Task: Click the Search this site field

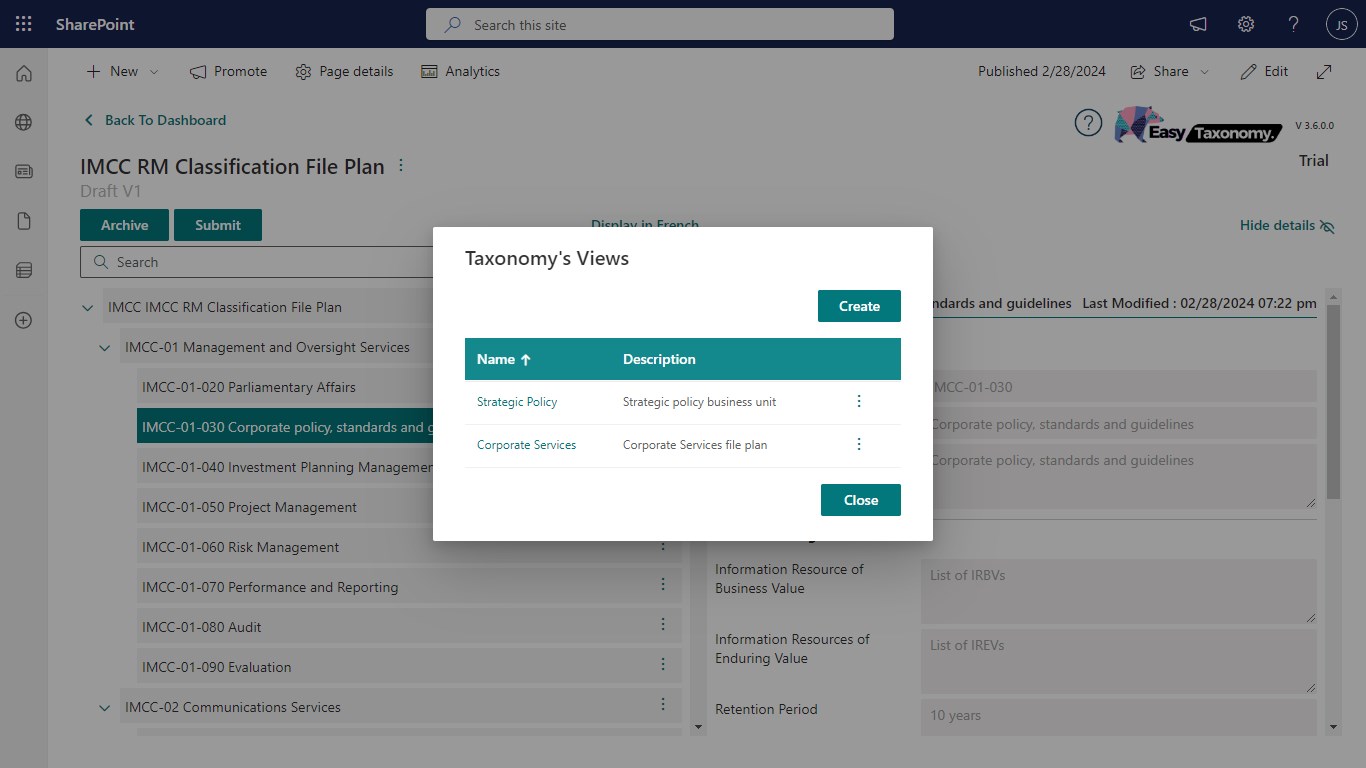Action: [660, 24]
